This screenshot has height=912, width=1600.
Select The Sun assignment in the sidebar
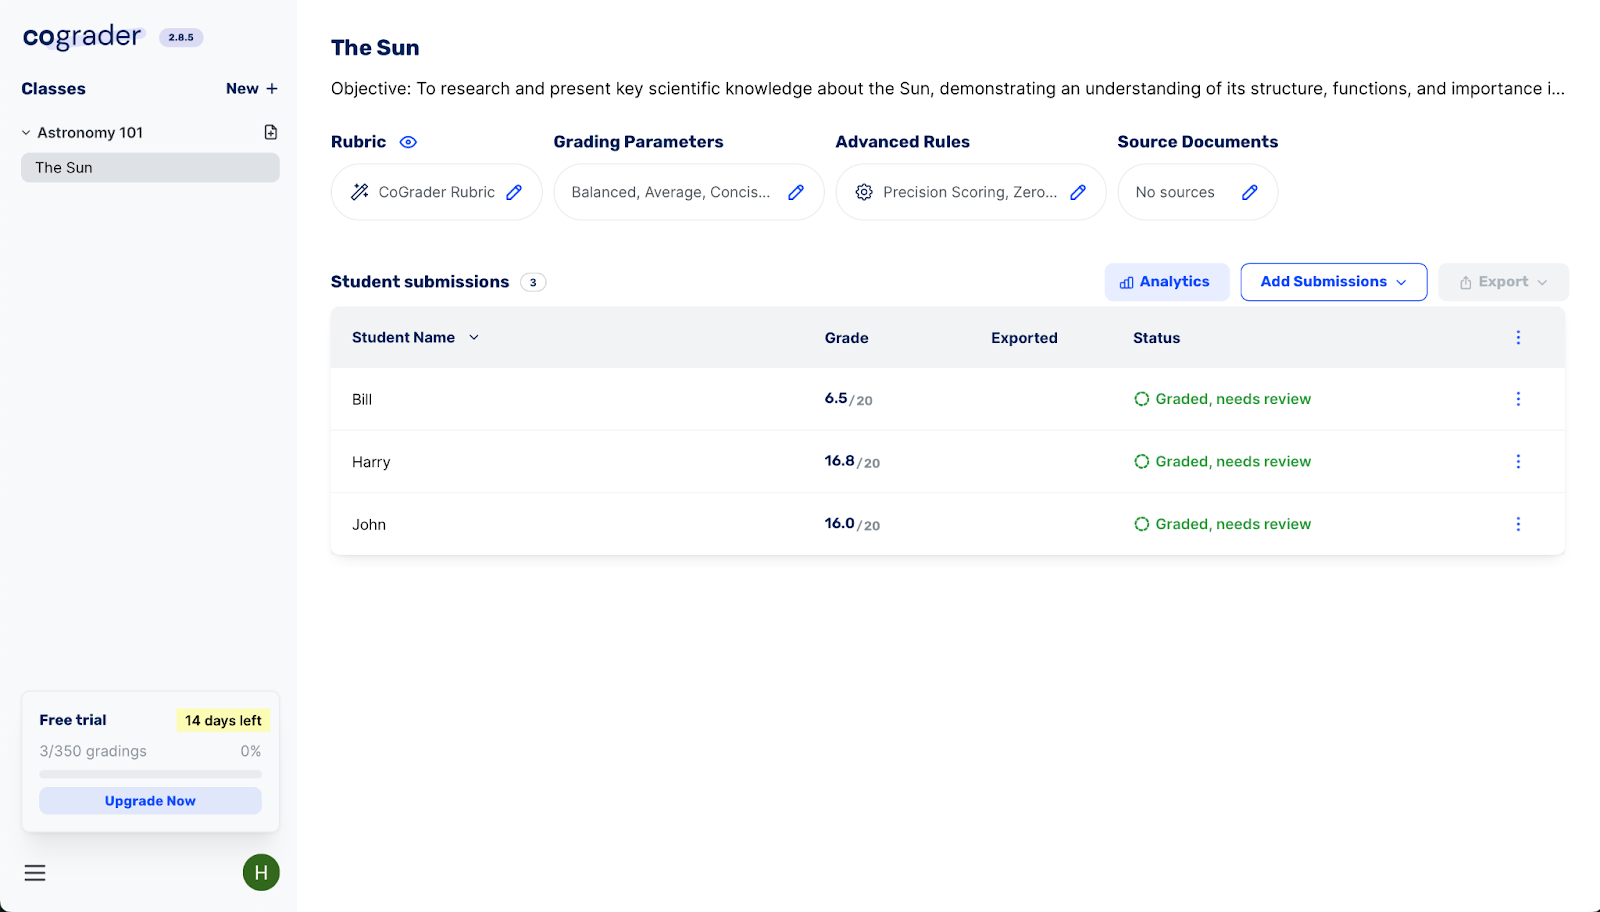pos(149,167)
